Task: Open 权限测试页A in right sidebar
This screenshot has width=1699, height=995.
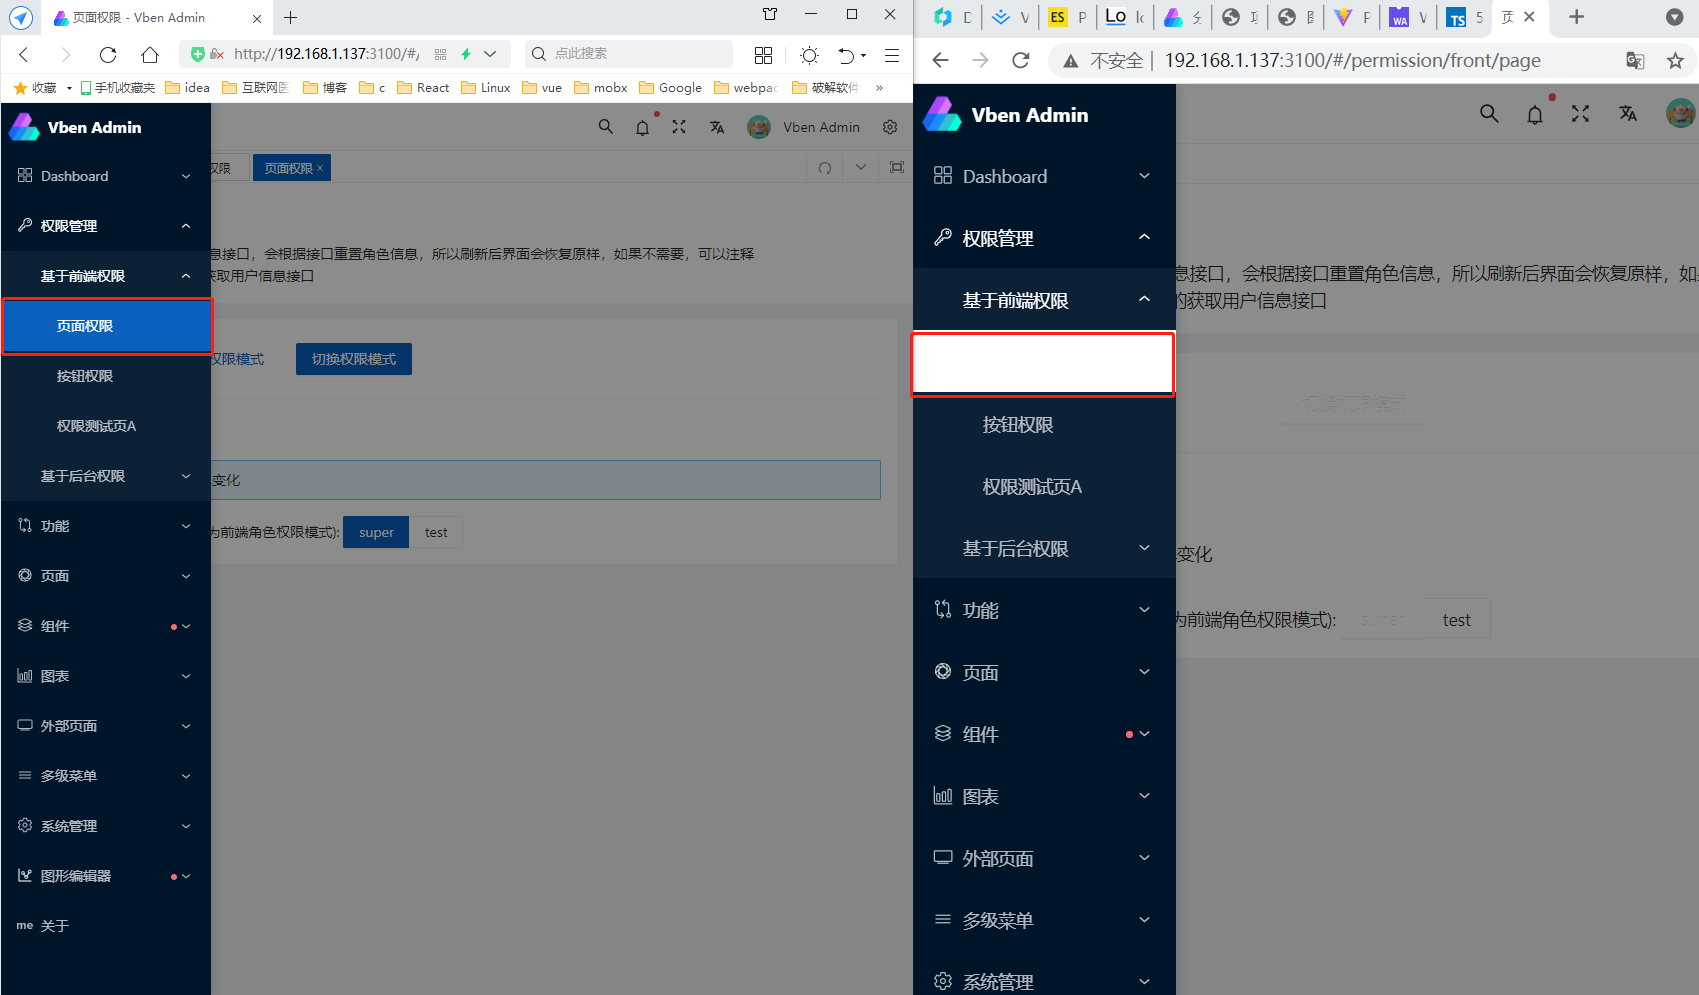Action: pos(1044,487)
